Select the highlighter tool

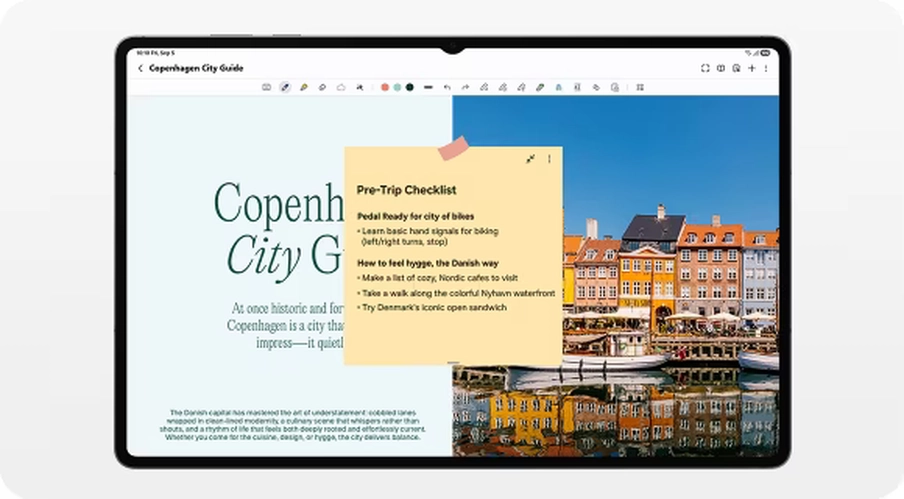tap(304, 88)
